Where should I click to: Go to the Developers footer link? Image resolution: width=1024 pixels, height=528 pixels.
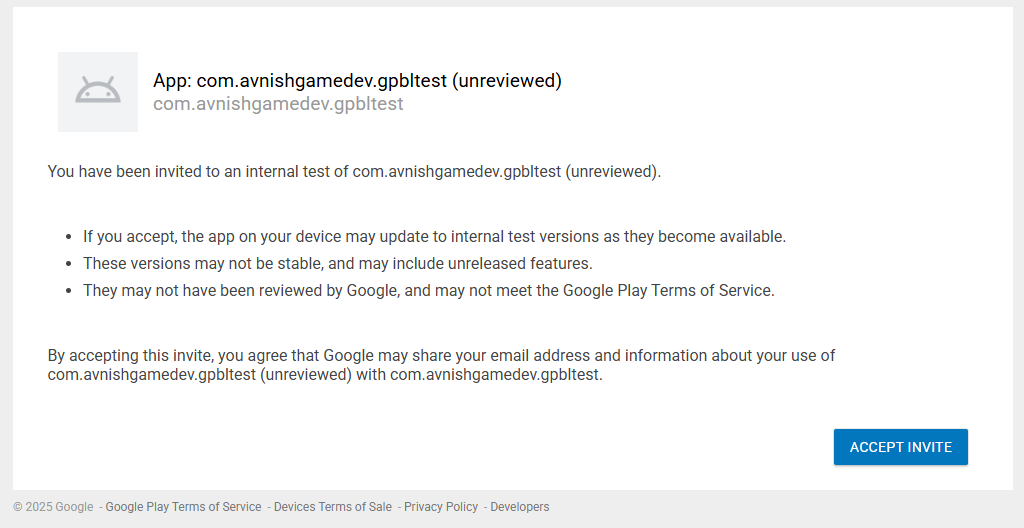(519, 507)
